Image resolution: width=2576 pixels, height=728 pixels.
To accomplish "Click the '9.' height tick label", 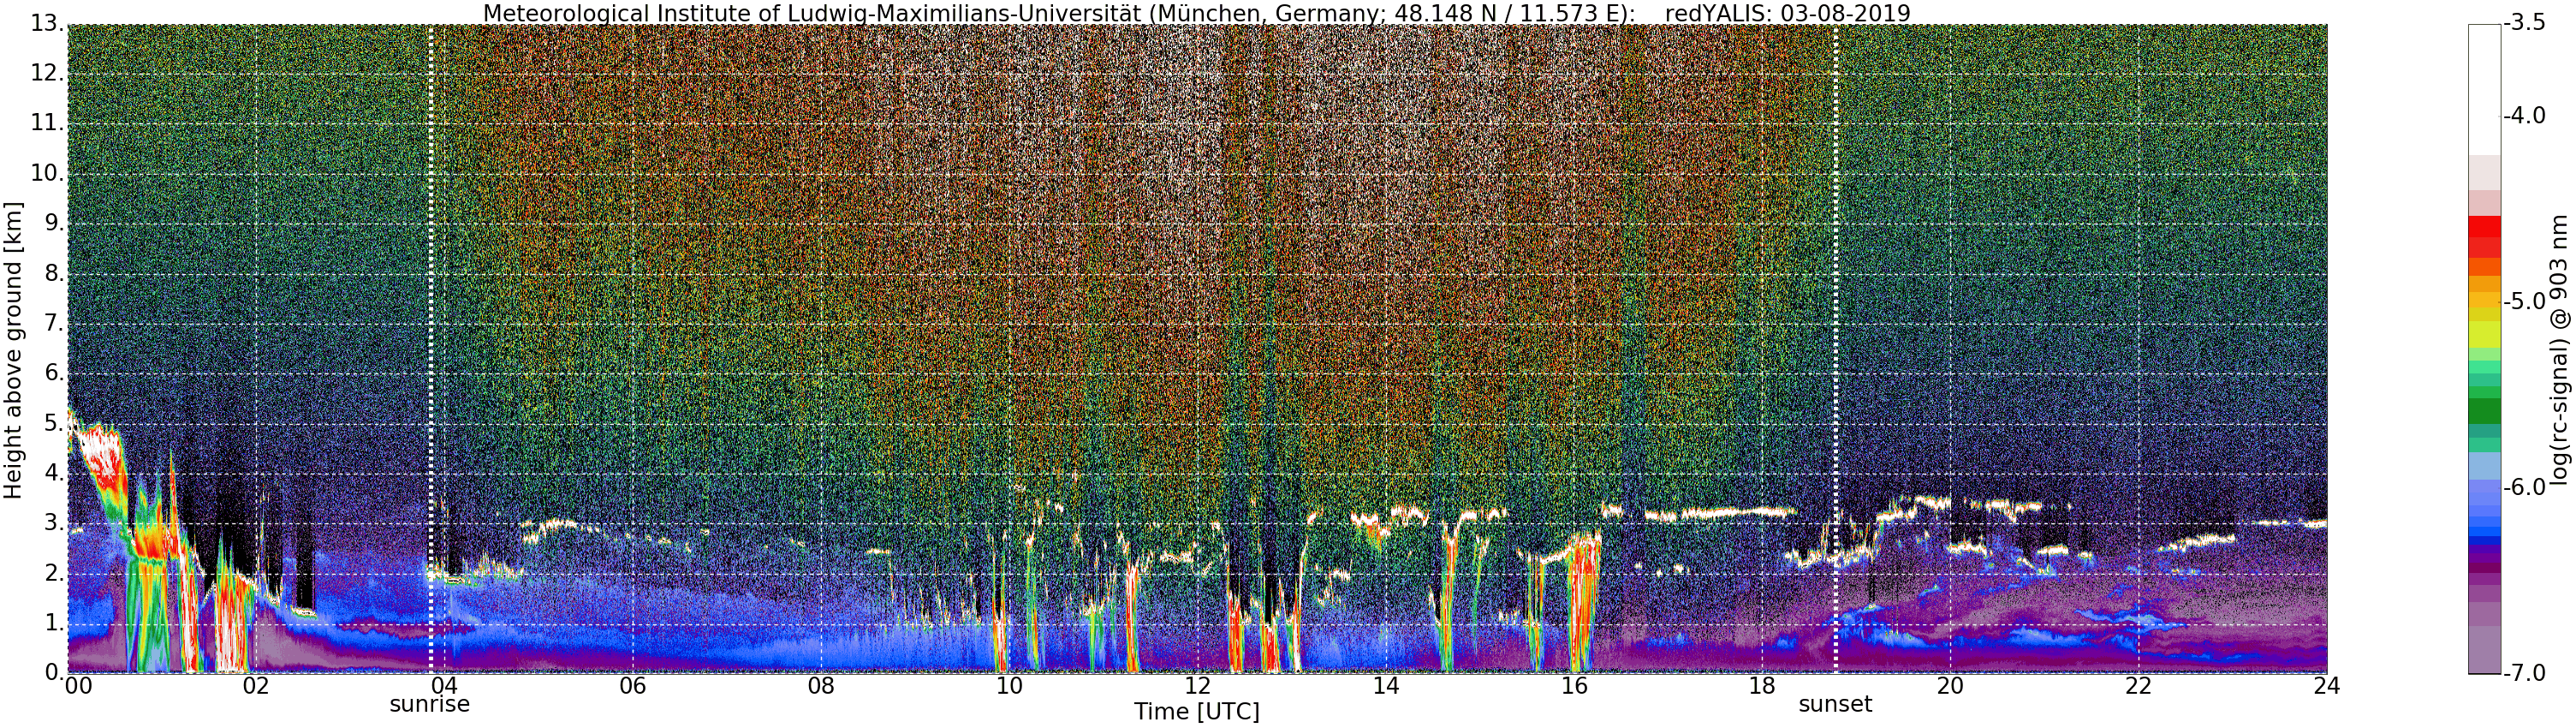I will point(54,224).
